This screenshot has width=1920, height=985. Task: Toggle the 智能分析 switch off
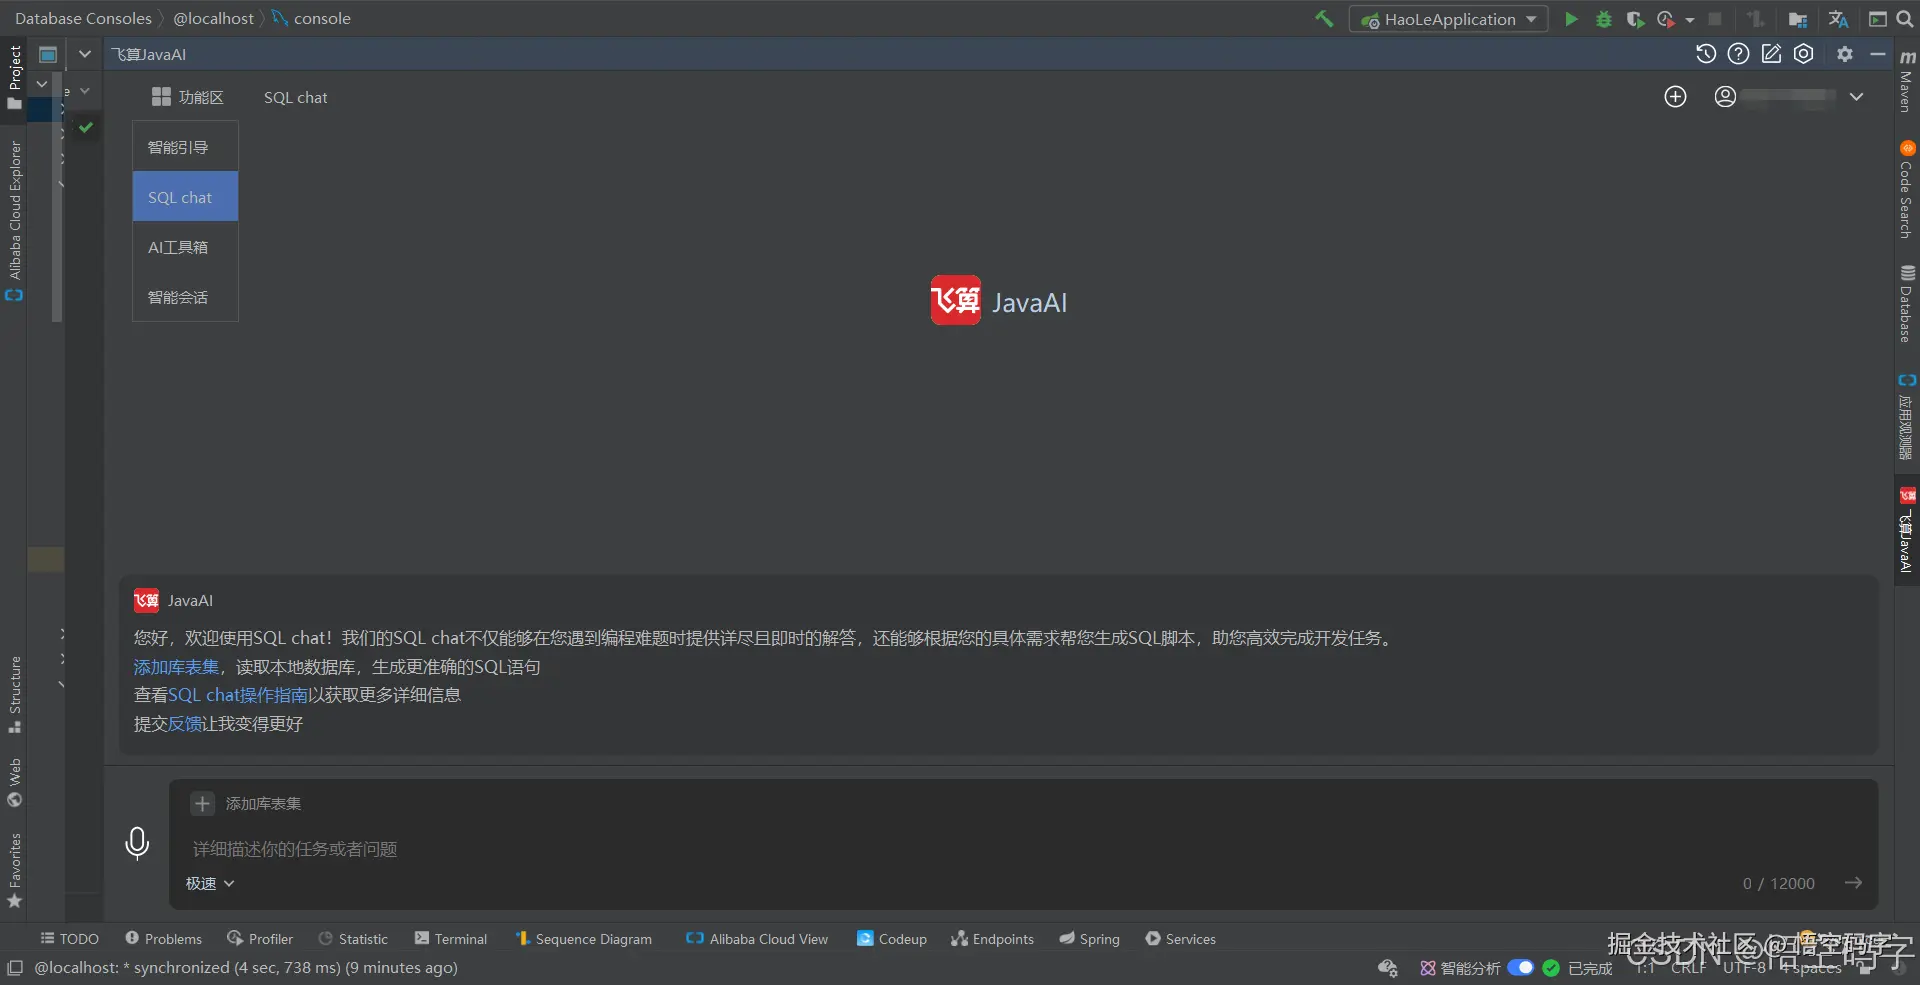1520,967
